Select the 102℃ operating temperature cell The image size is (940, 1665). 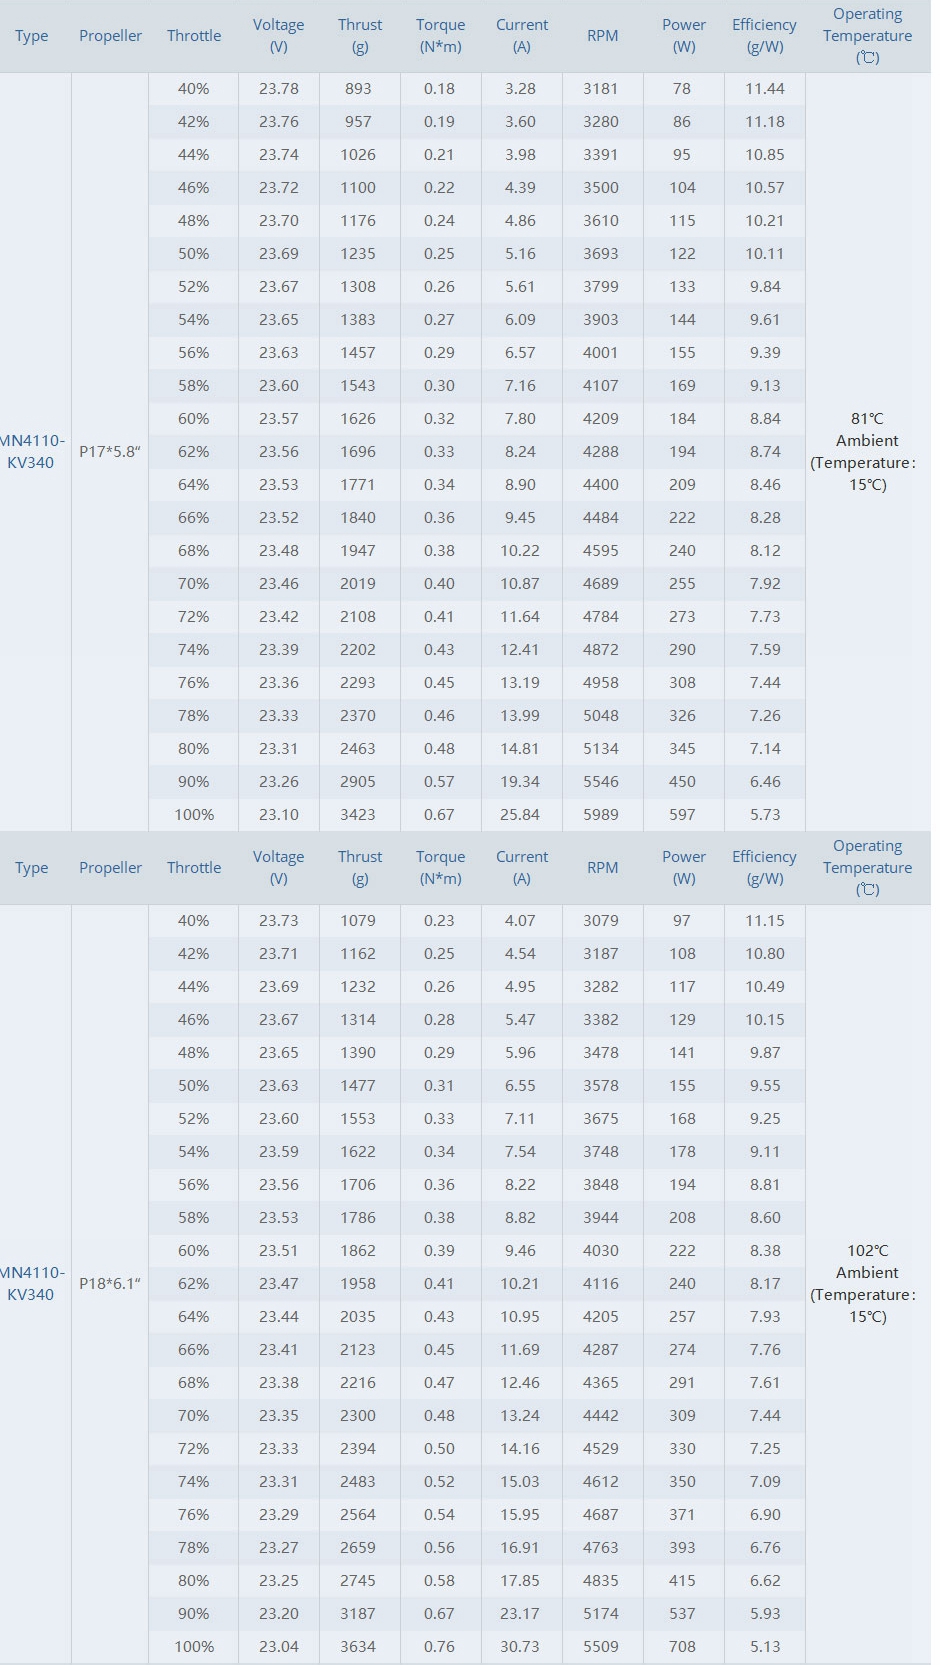tap(867, 1283)
